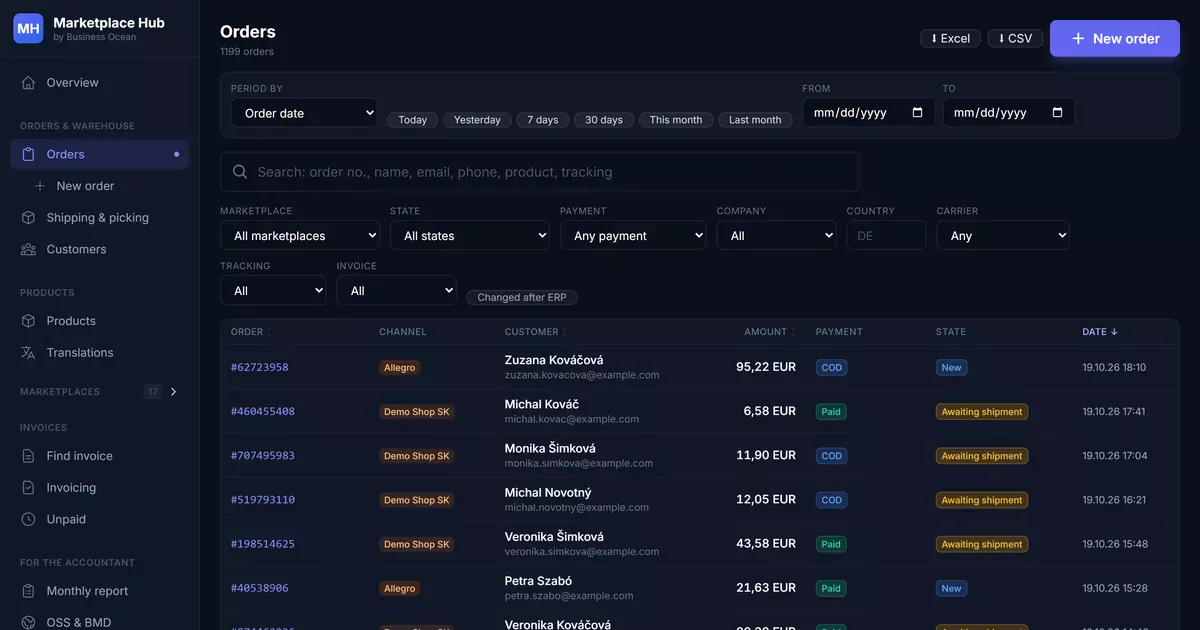Viewport: 1200px width, 630px height.
Task: Expand the Marketplaces section chevron
Action: pos(173,392)
